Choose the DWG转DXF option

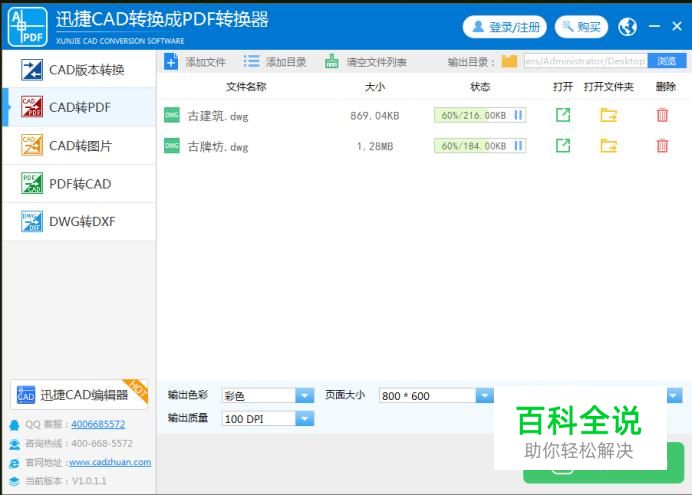tap(79, 221)
